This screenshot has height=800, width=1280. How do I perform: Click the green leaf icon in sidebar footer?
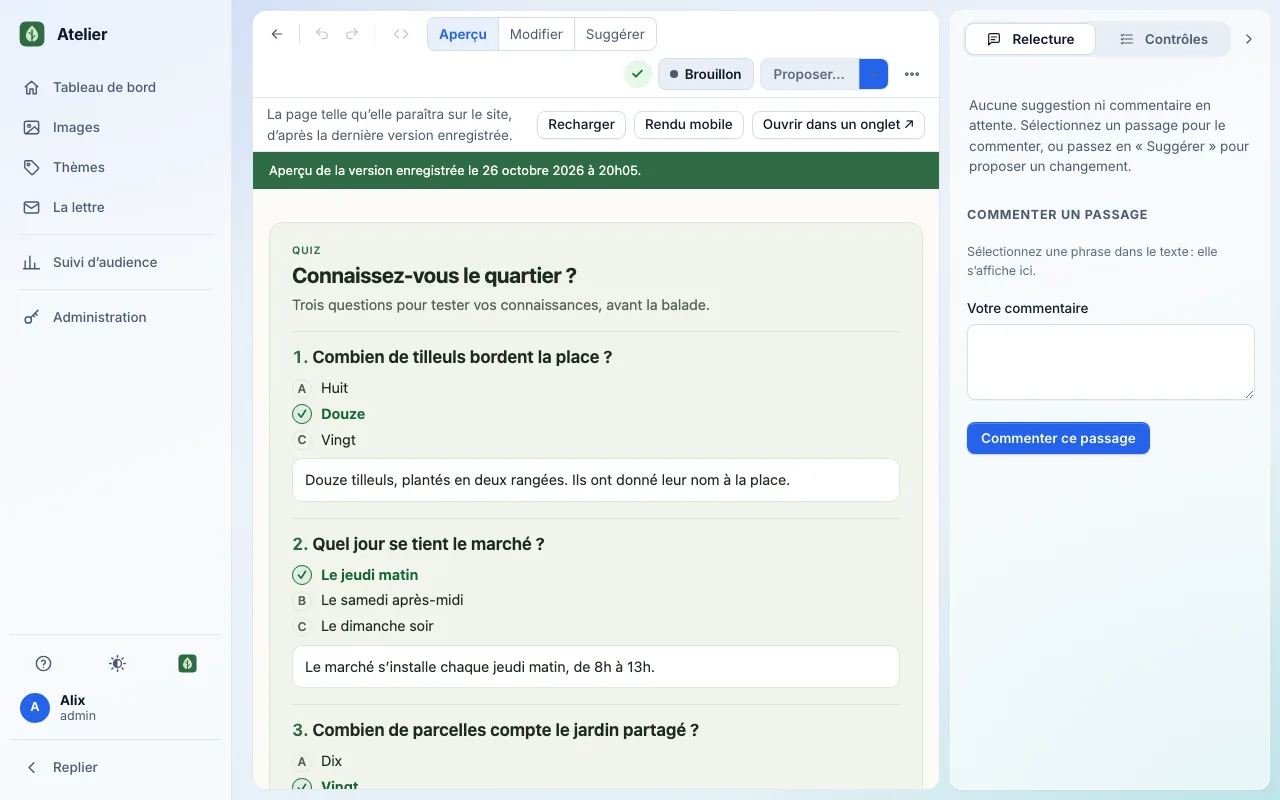pyautogui.click(x=187, y=663)
